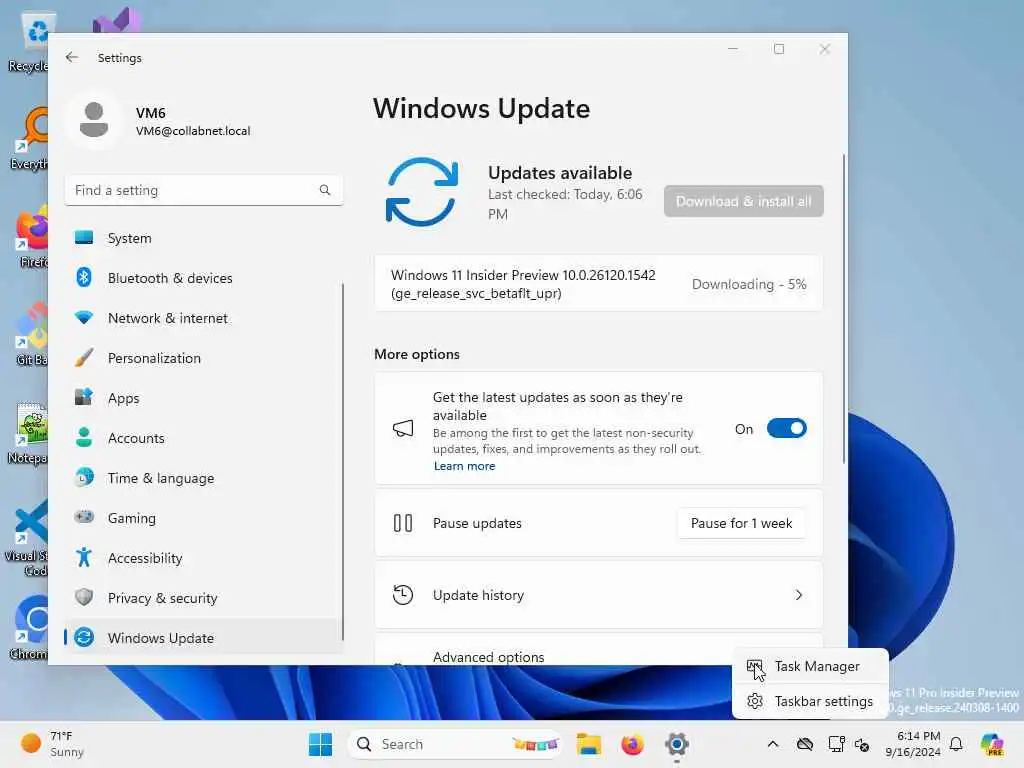Click the Update history clock icon
Viewport: 1024px width, 768px height.
(403, 595)
